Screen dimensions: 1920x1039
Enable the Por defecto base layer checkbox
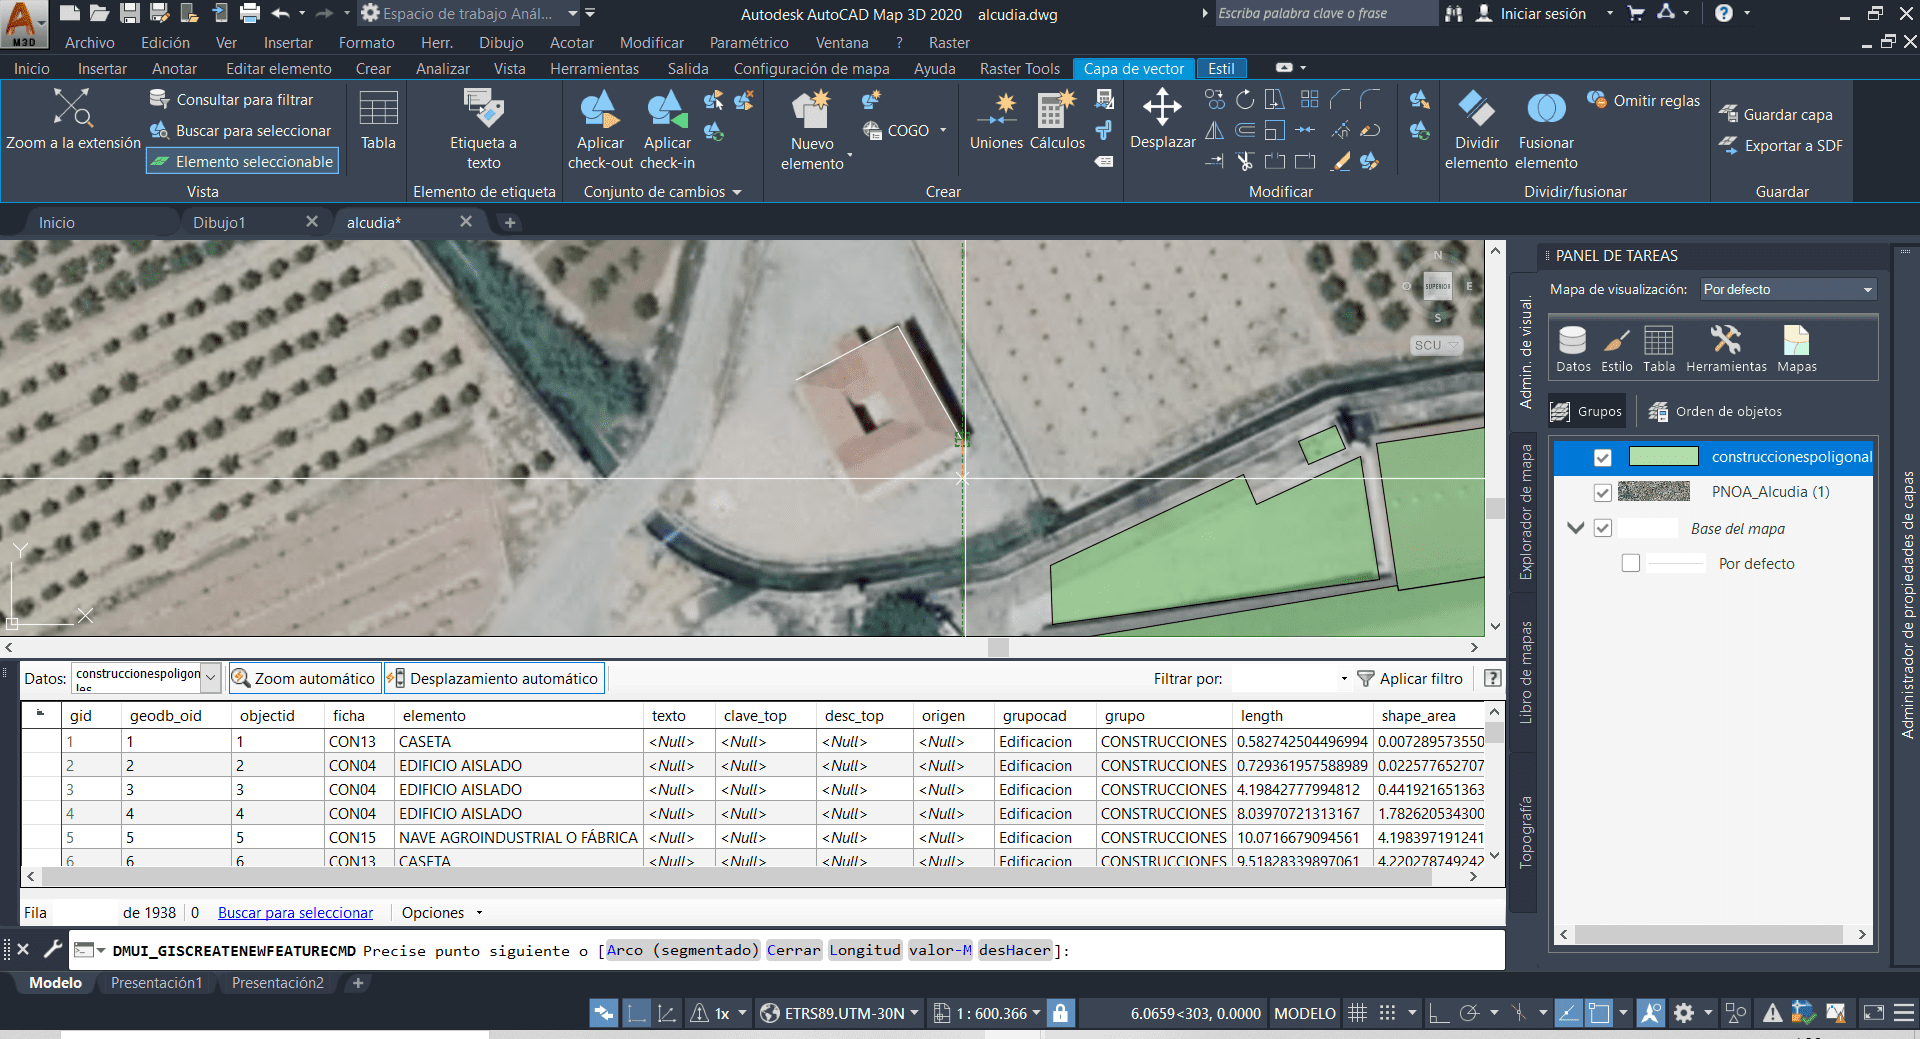point(1631,562)
